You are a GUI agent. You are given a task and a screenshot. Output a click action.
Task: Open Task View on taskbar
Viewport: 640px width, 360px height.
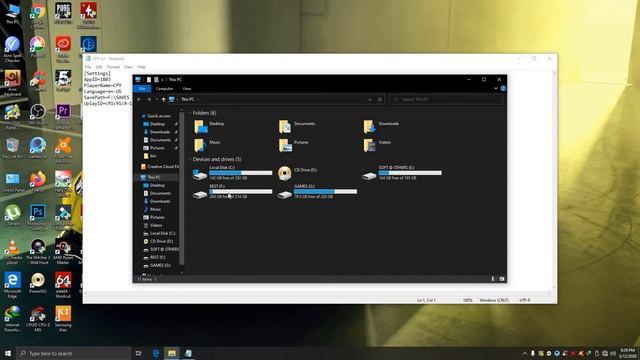click(x=139, y=353)
